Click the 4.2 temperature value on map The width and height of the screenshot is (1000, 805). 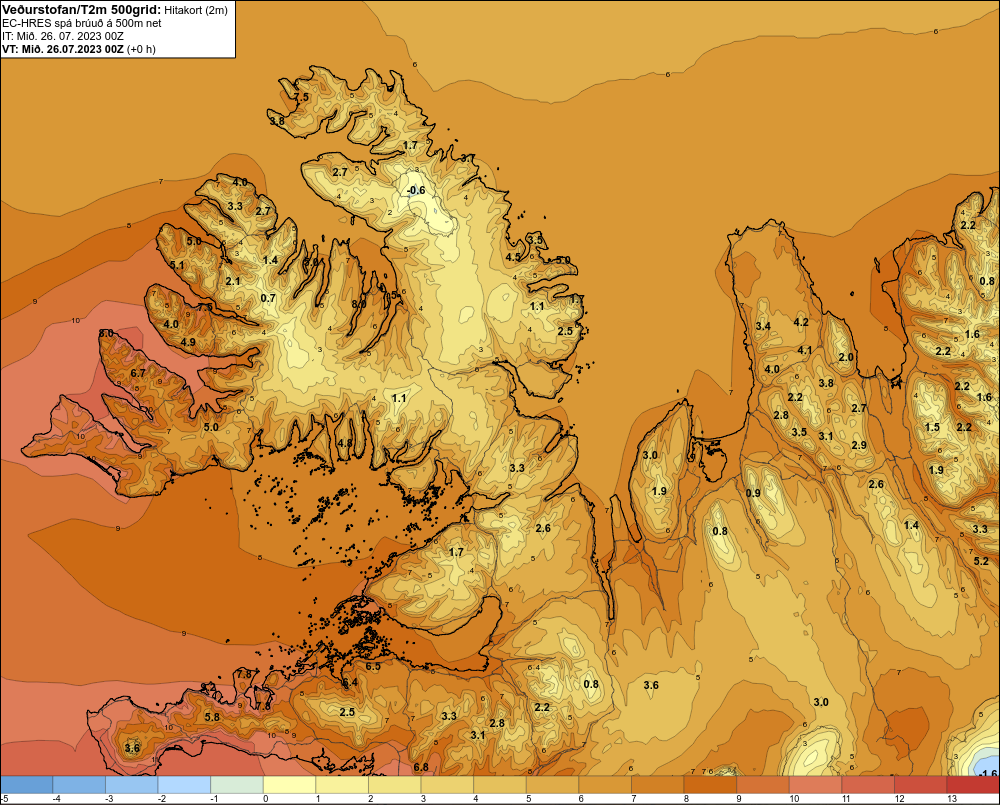click(801, 322)
